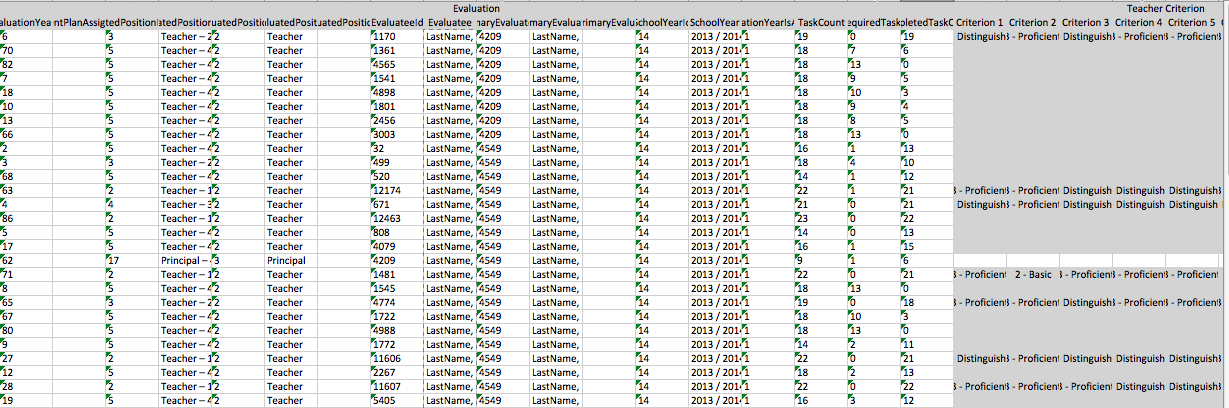The image size is (1229, 408).
Task: Click the EvaluateeId cell '1361'
Action: pos(397,50)
